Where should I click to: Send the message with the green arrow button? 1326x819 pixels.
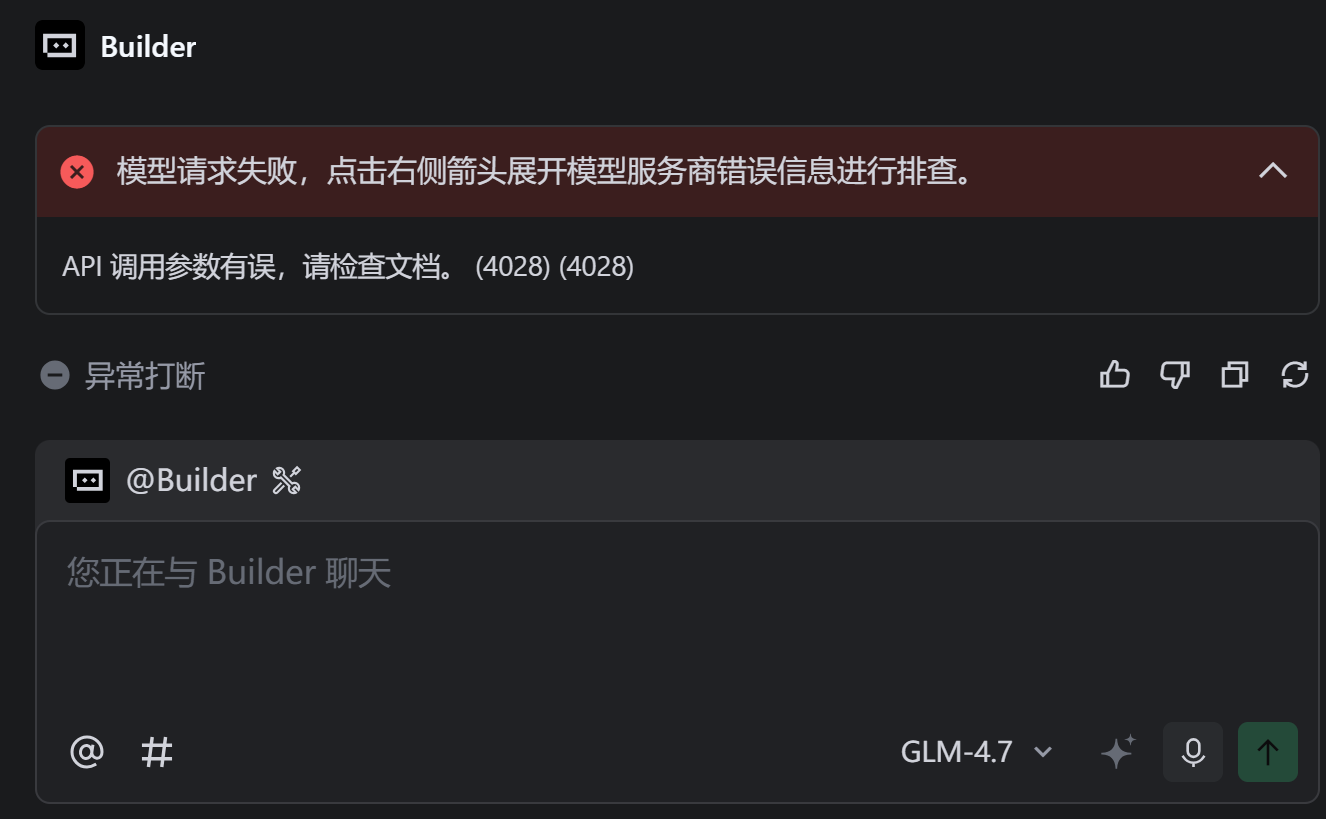coord(1268,751)
